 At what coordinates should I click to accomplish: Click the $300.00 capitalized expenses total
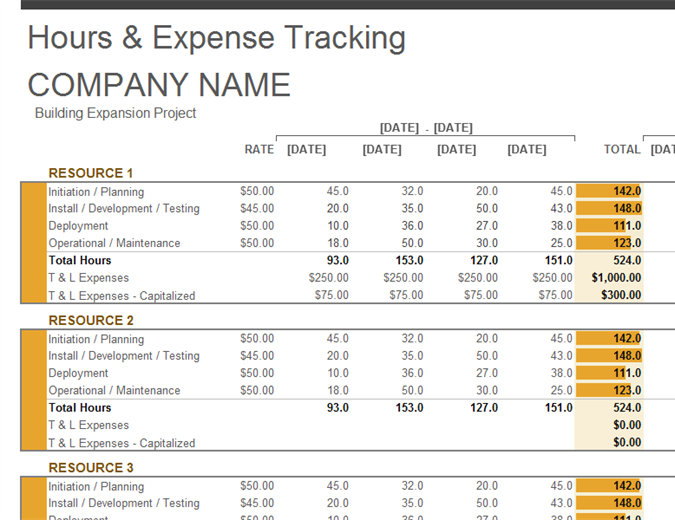click(621, 295)
